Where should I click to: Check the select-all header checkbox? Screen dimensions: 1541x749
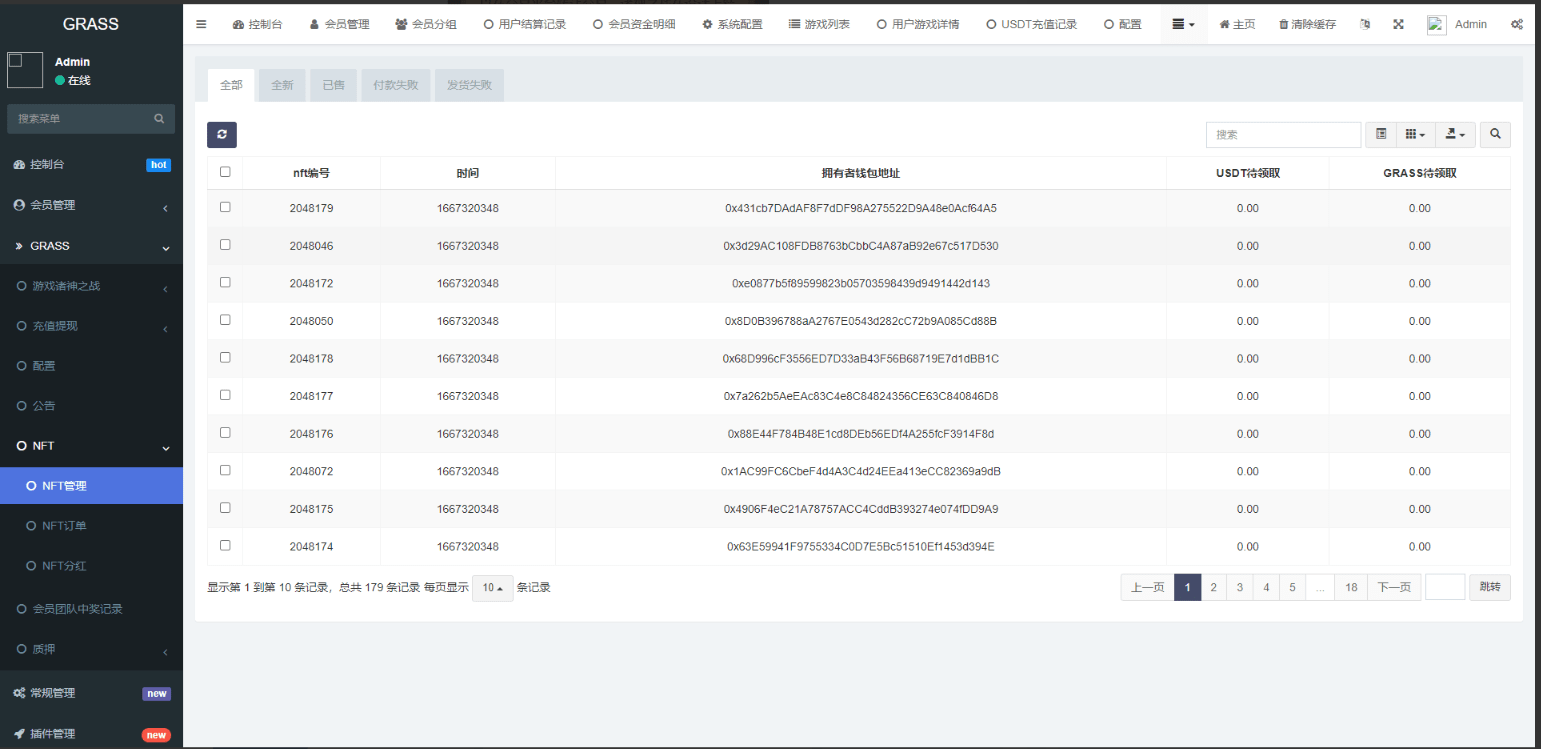[225, 172]
